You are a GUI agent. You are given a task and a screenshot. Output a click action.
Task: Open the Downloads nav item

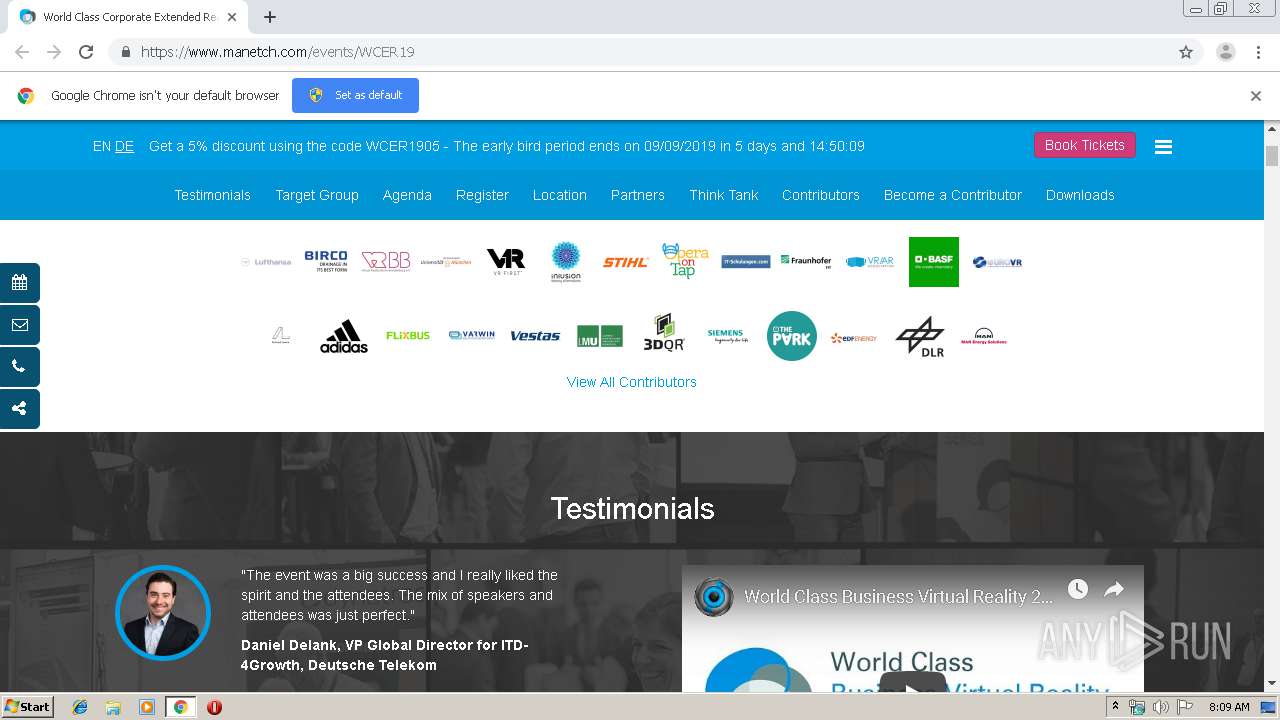pyautogui.click(x=1080, y=195)
